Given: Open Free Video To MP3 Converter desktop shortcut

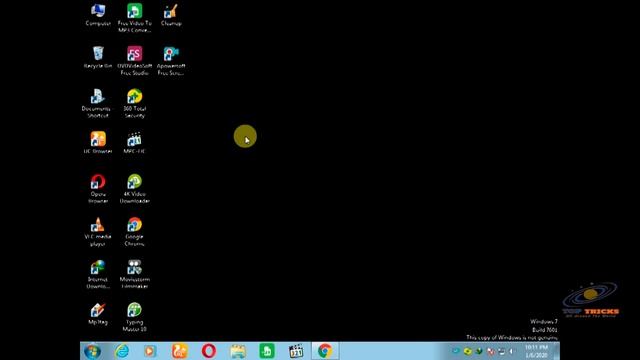Looking at the screenshot, I should [x=134, y=18].
